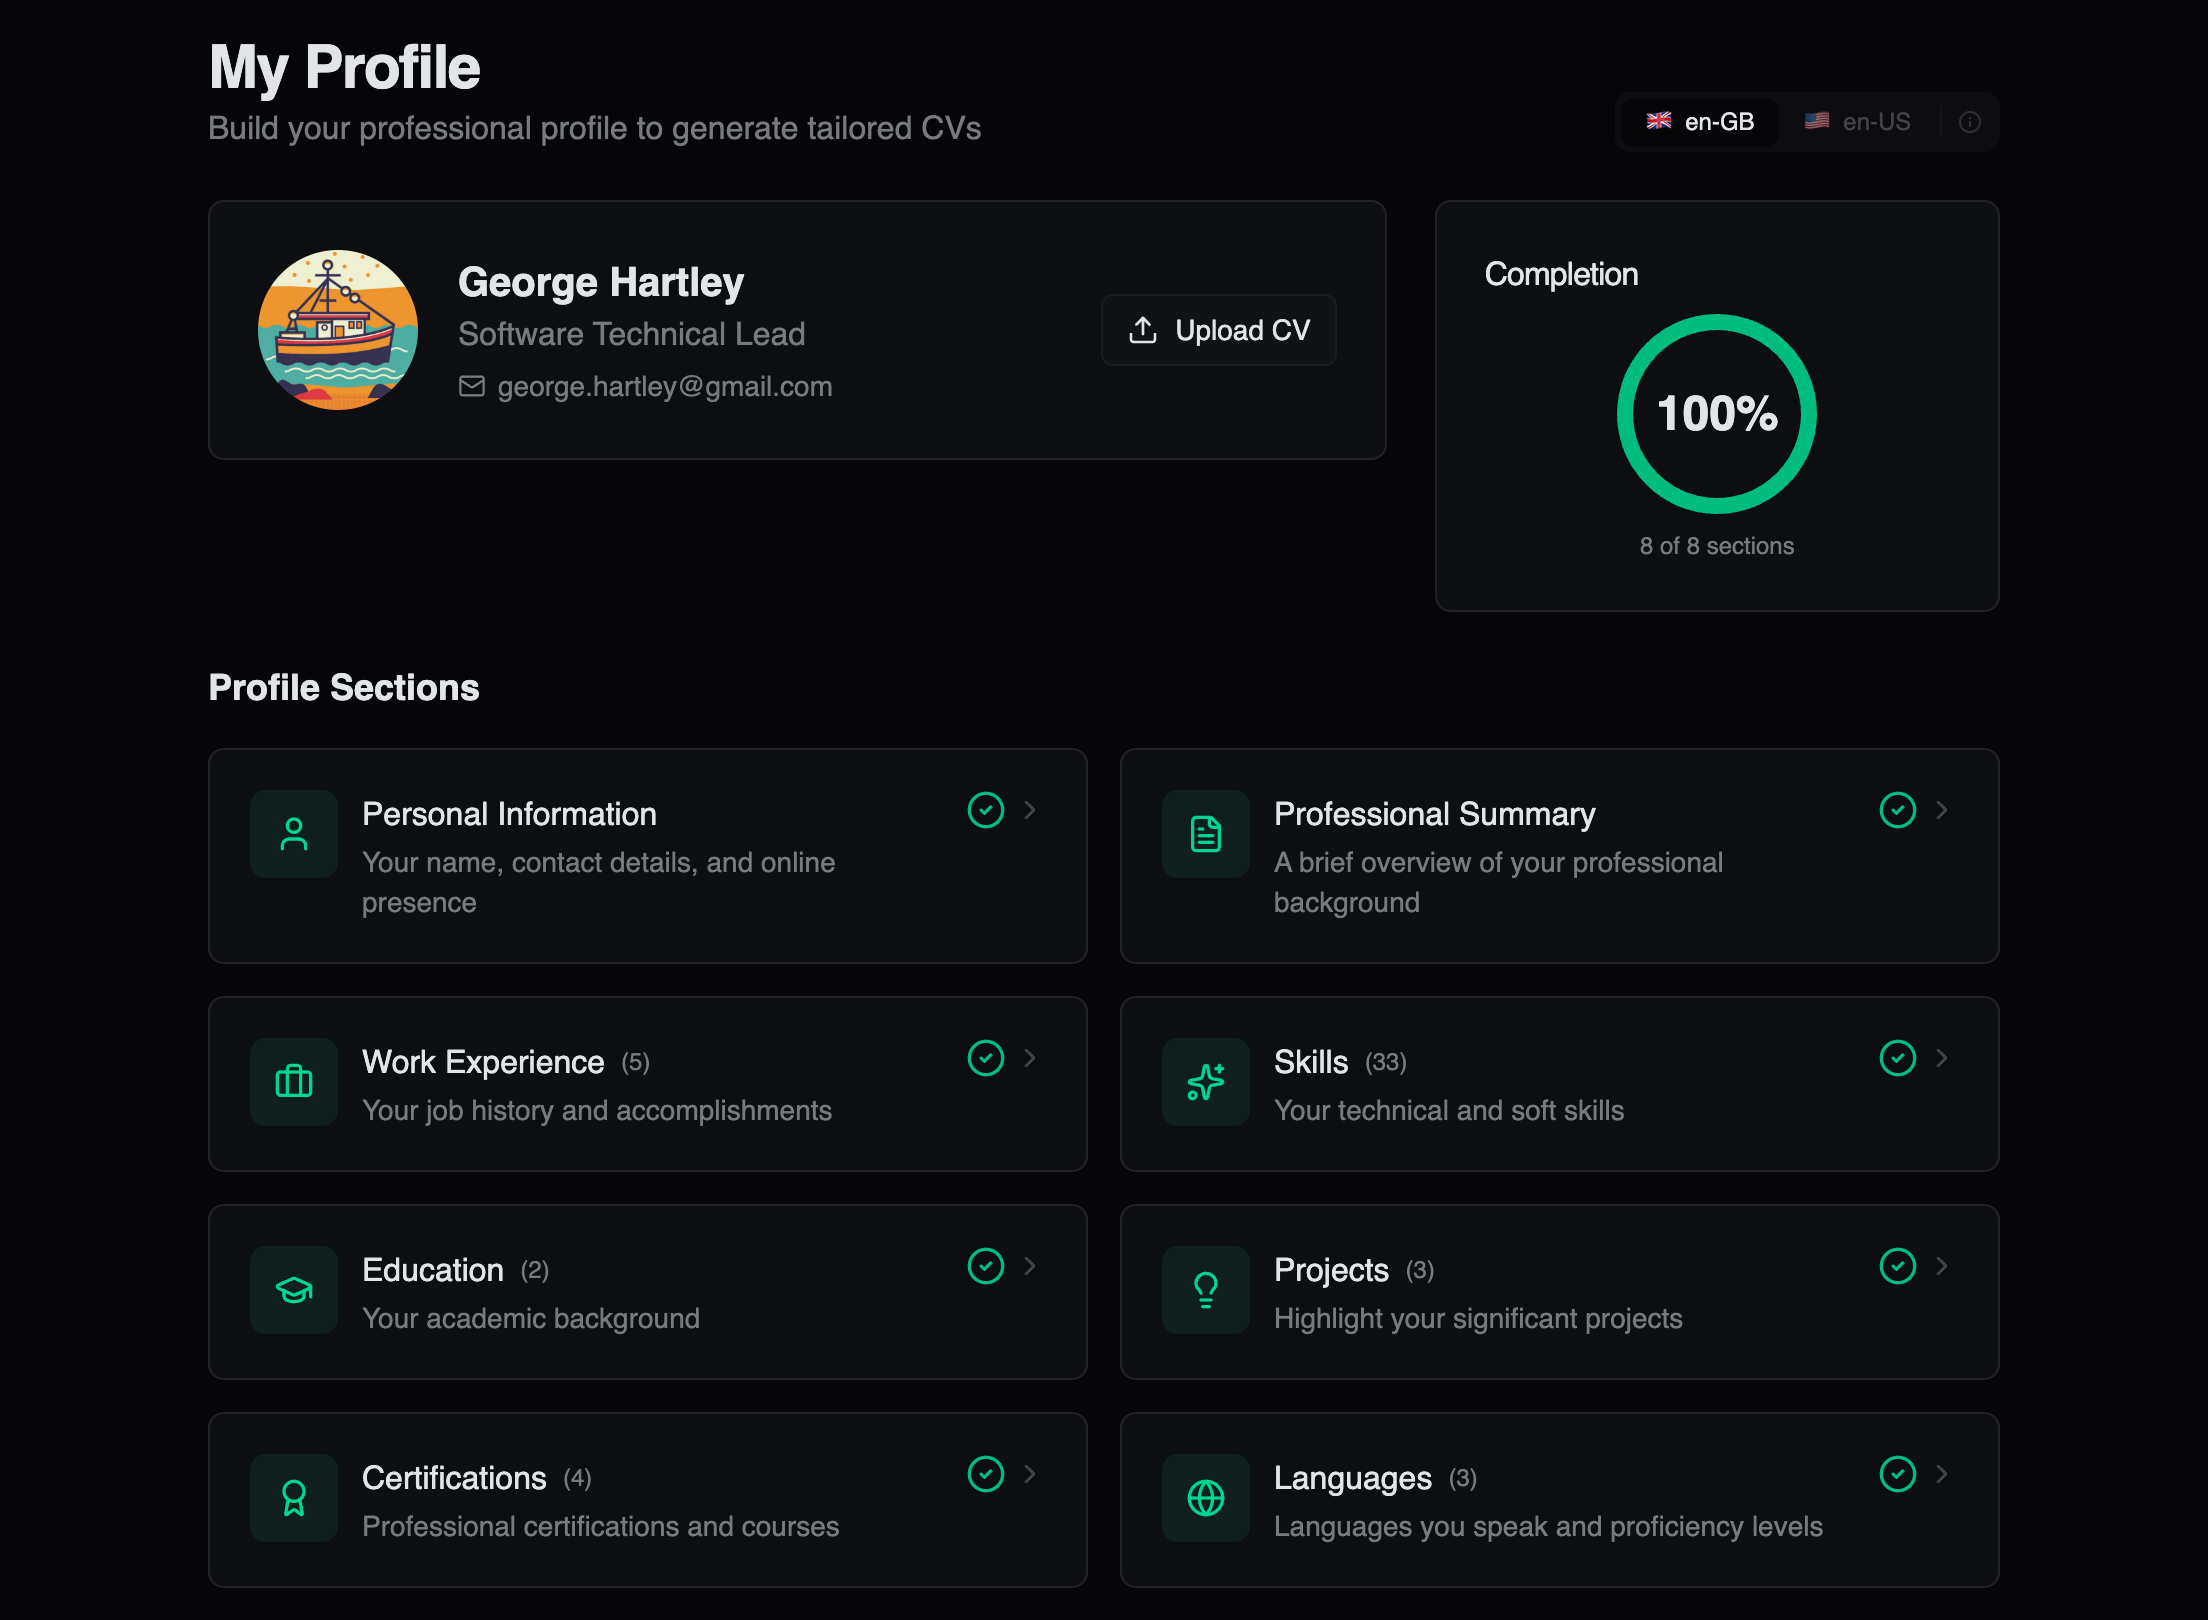
Task: Click the Certifications count (4)
Action: [578, 1478]
